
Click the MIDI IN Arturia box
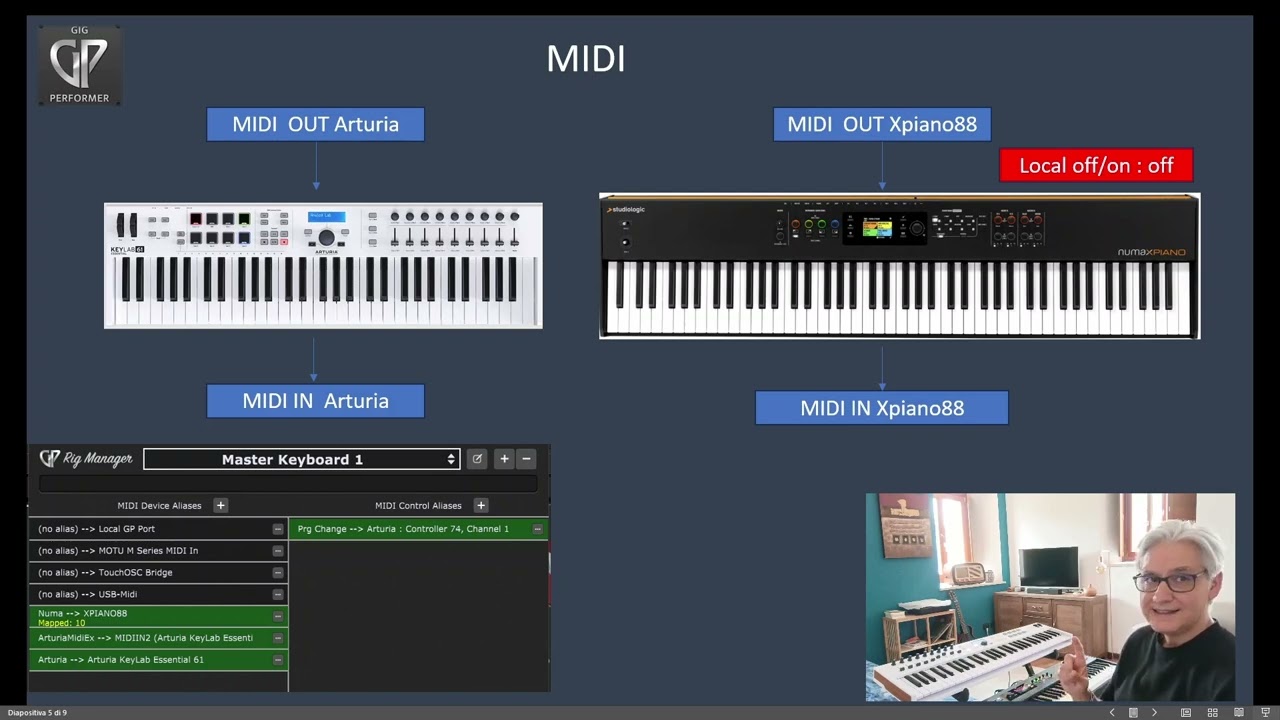[x=316, y=401]
